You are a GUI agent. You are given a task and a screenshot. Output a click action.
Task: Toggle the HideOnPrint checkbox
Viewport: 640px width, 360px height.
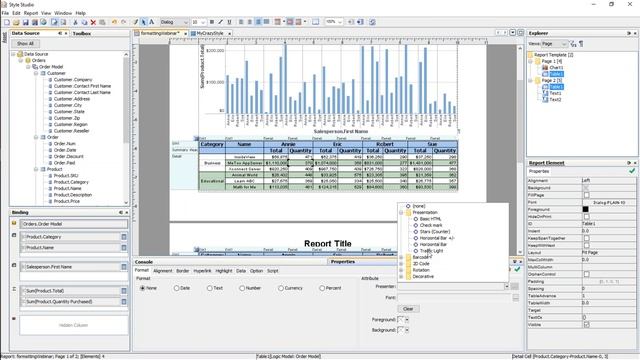(587, 217)
